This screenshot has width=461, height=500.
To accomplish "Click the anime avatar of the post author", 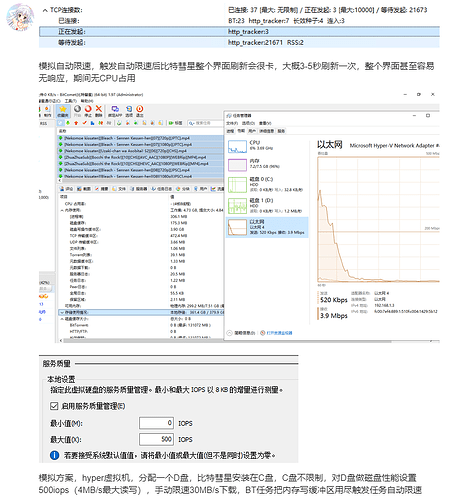I will pyautogui.click(x=20, y=17).
